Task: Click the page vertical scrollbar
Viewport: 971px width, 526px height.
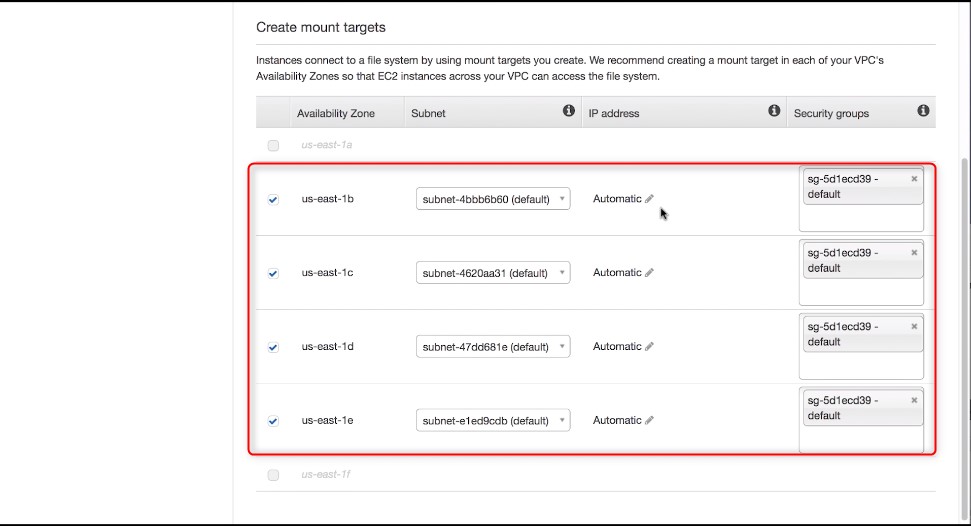Action: (965, 335)
